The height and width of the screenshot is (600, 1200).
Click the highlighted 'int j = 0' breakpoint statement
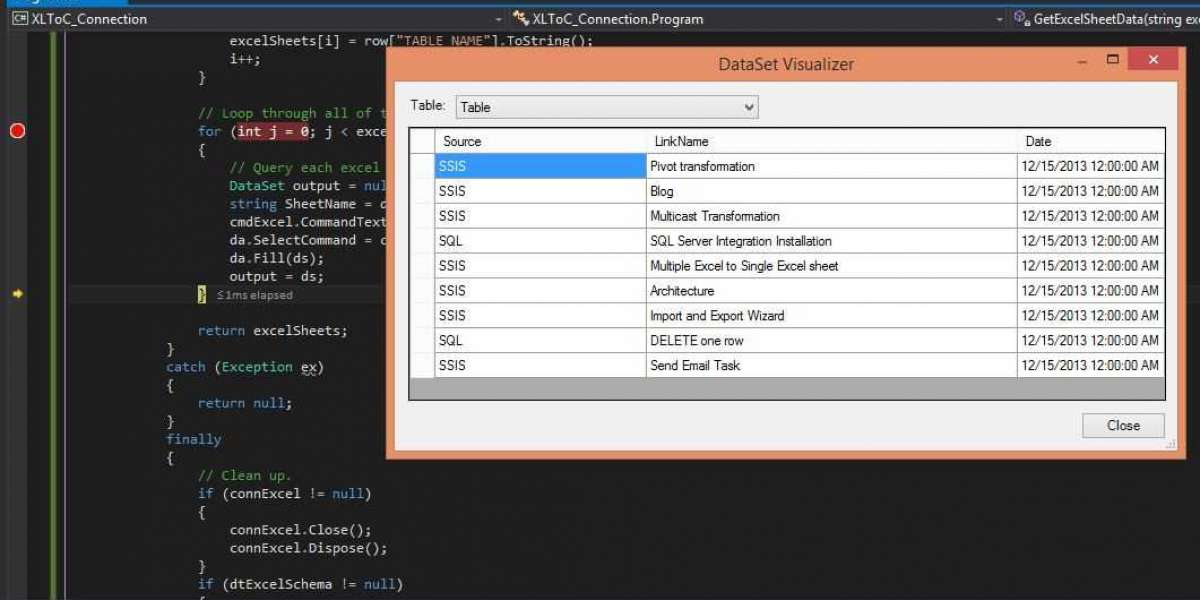(x=275, y=131)
